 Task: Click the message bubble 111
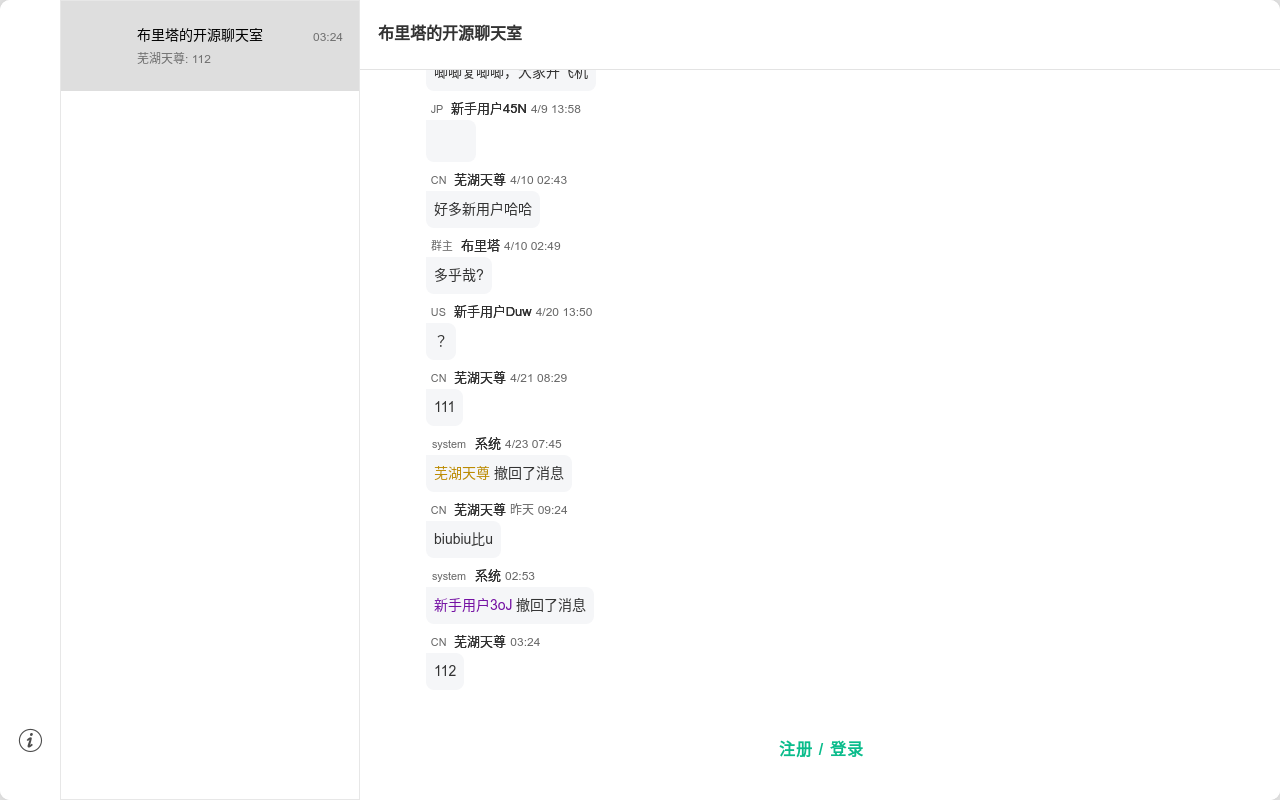click(444, 407)
